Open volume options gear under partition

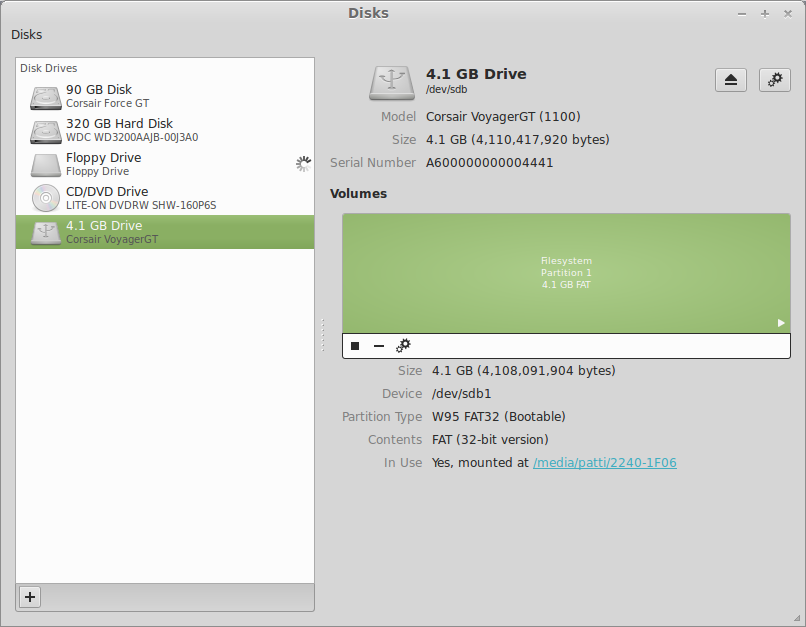tap(403, 346)
